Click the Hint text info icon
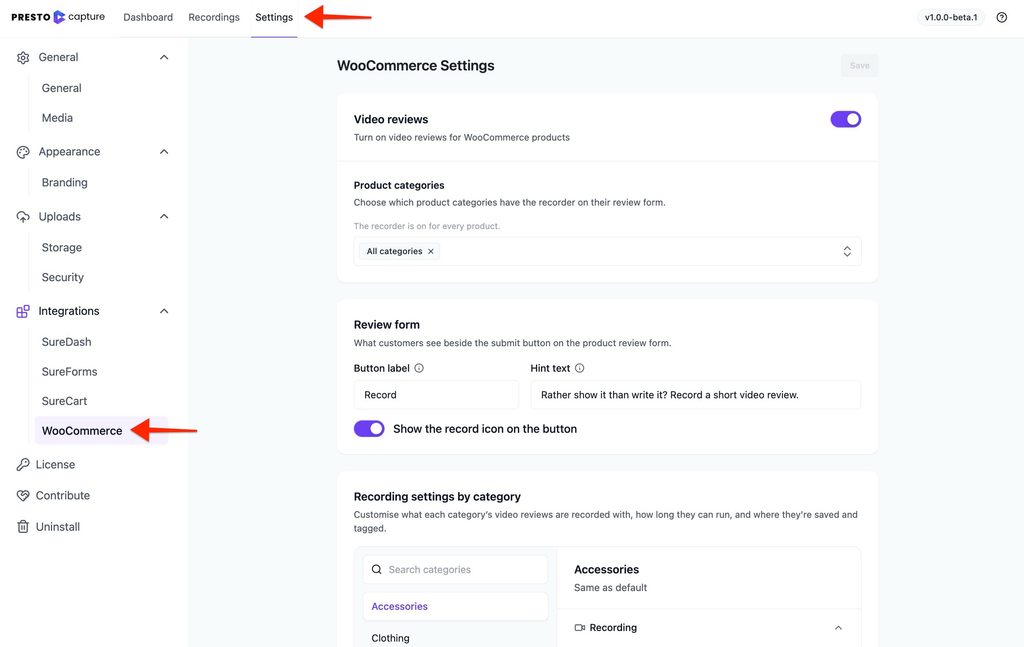This screenshot has width=1024, height=647. 579,368
